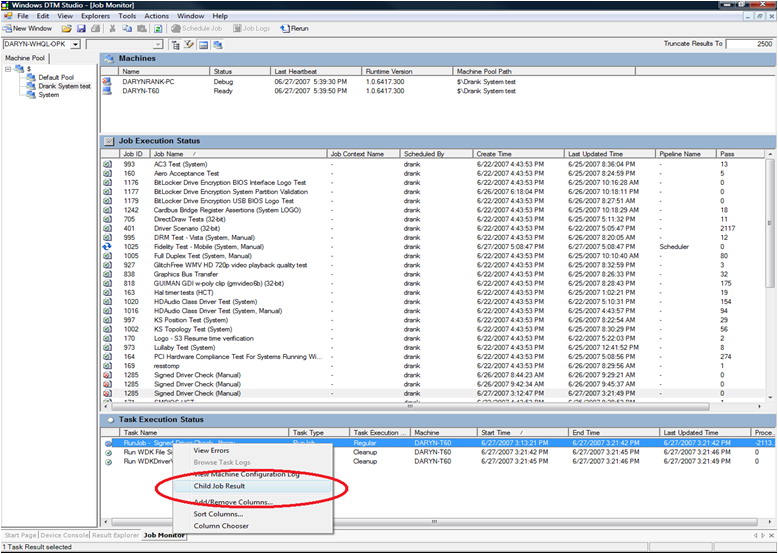Switch to the Result Explorer tab

tap(116, 536)
